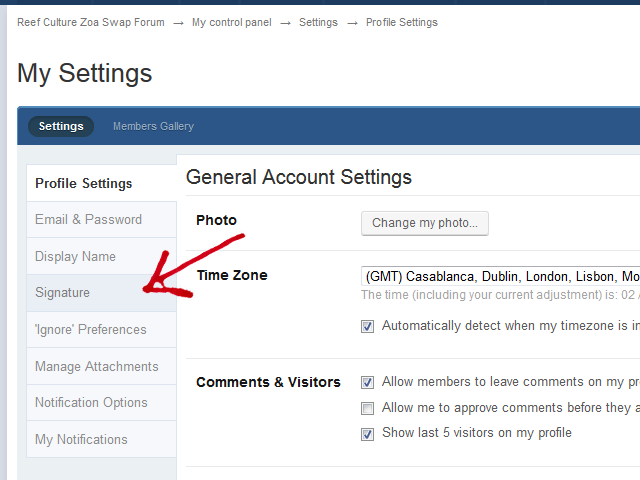This screenshot has width=640, height=480.
Task: Enable approve comments before they appear
Action: tap(368, 408)
